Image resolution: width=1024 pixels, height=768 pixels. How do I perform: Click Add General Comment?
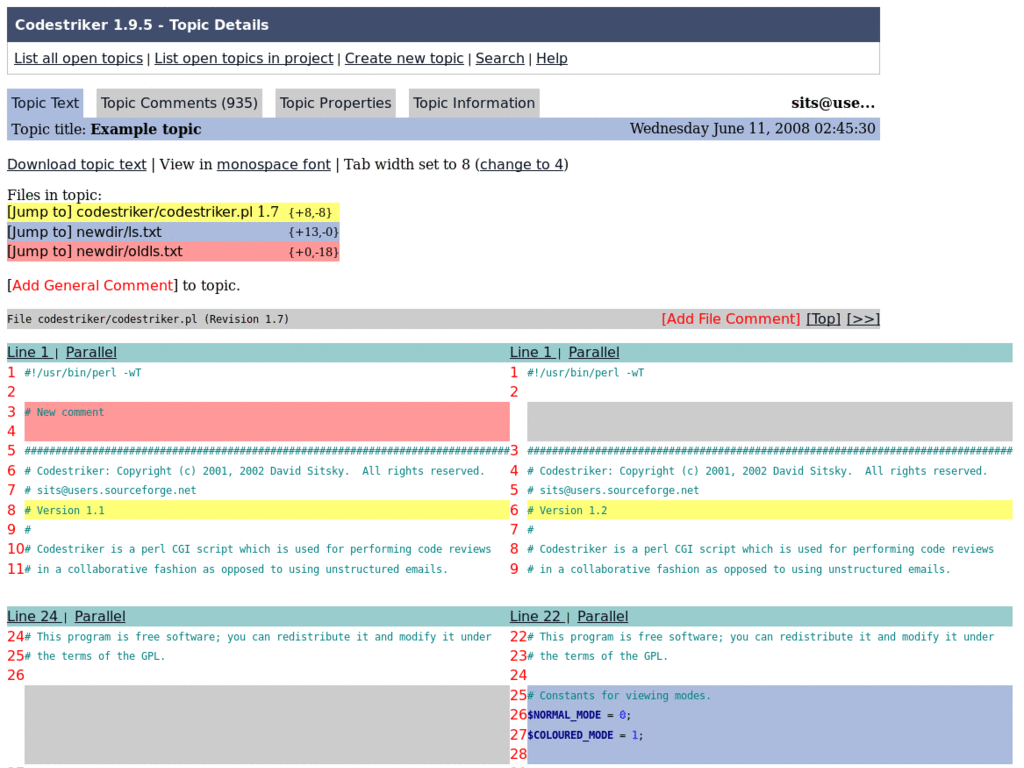point(93,285)
